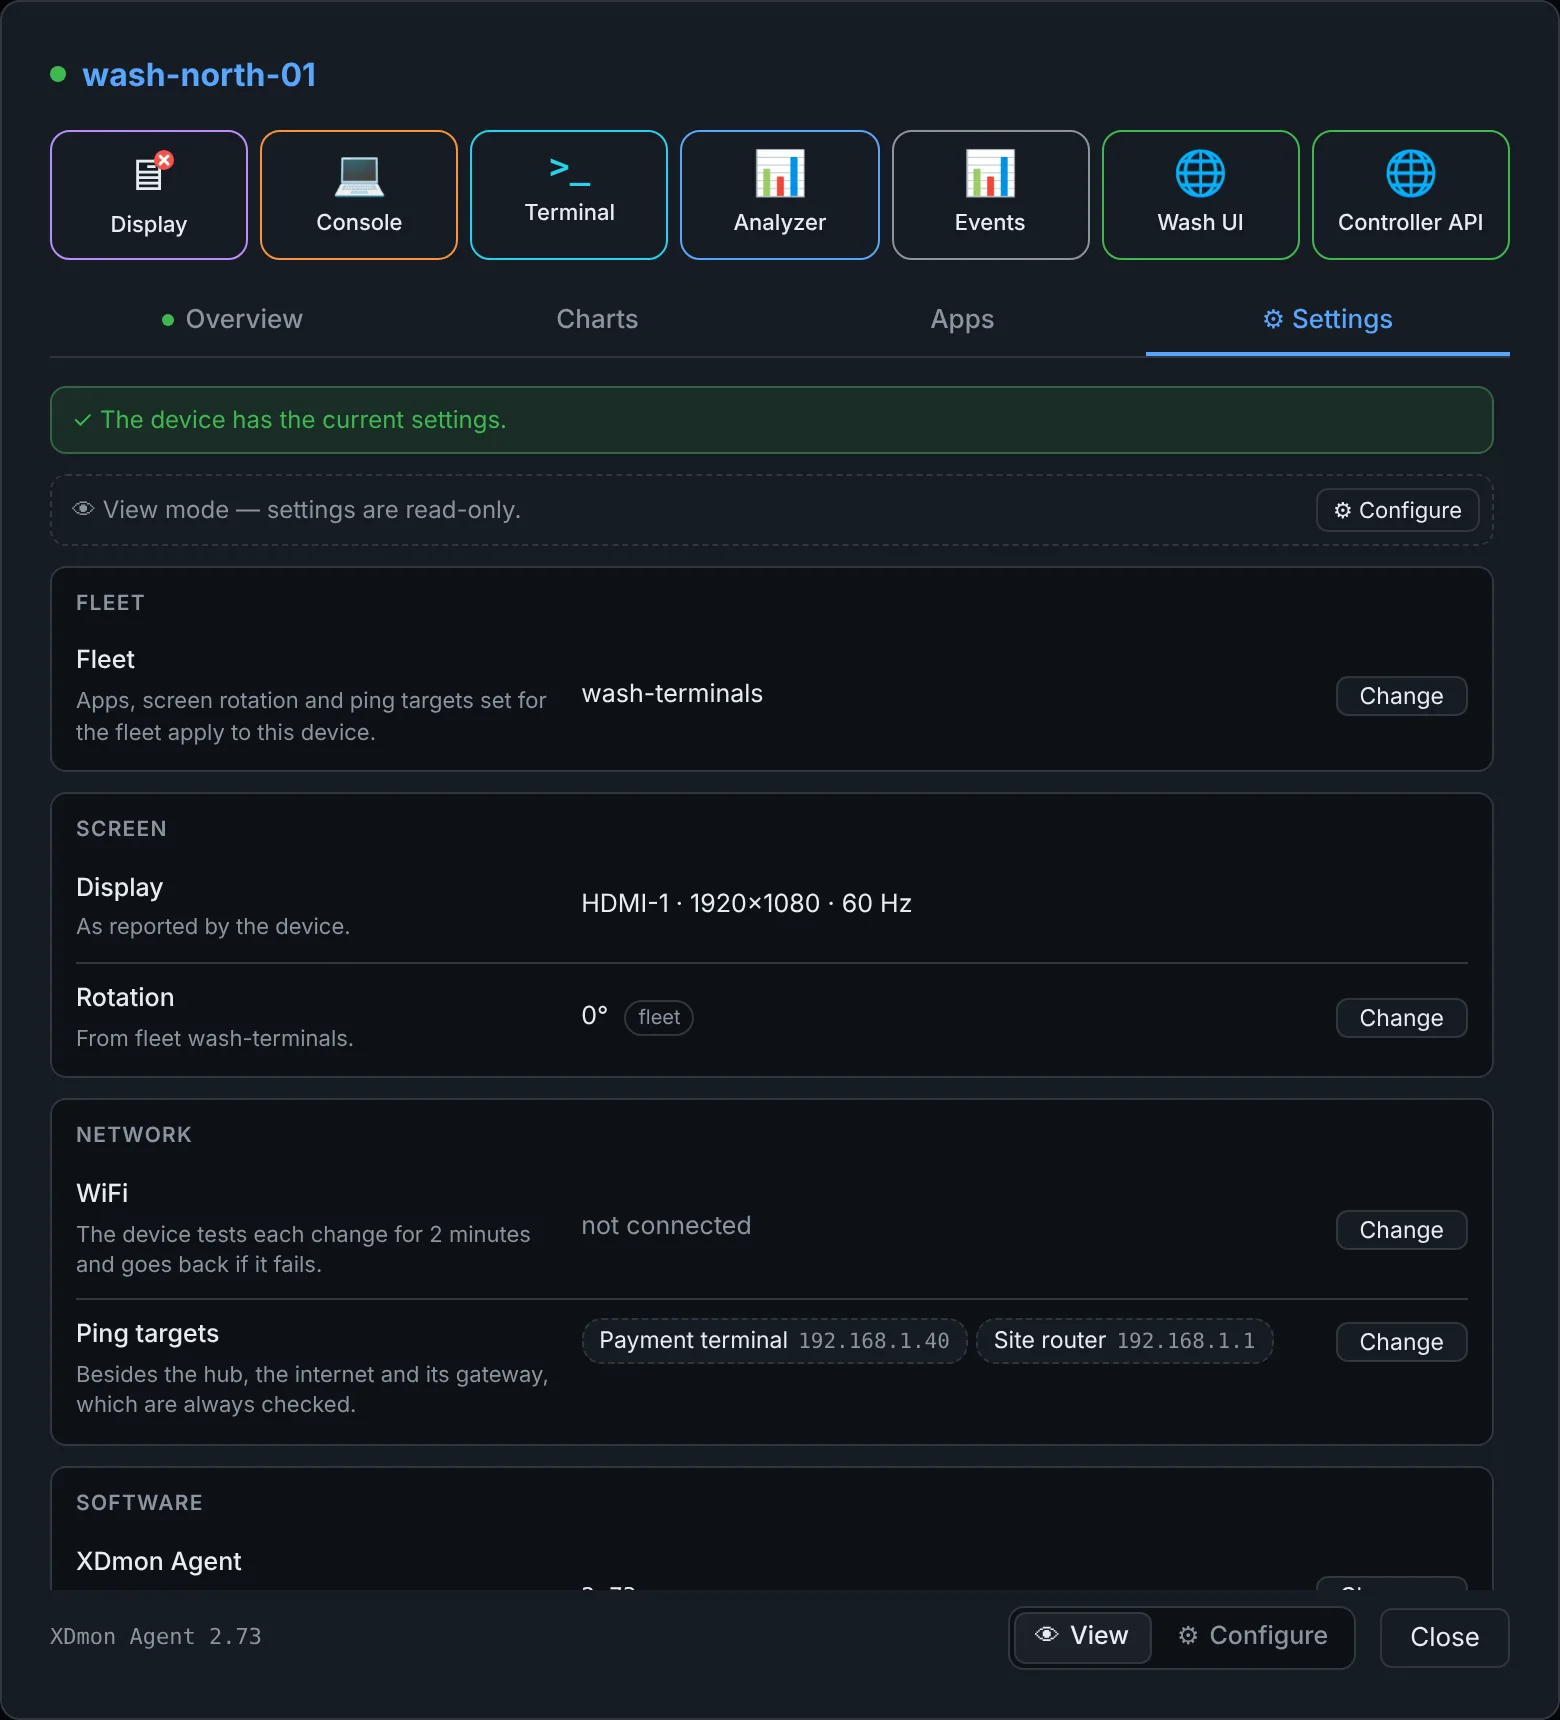Viewport: 1560px width, 1720px height.
Task: Open the Analyzer chart icon
Action: point(780,173)
